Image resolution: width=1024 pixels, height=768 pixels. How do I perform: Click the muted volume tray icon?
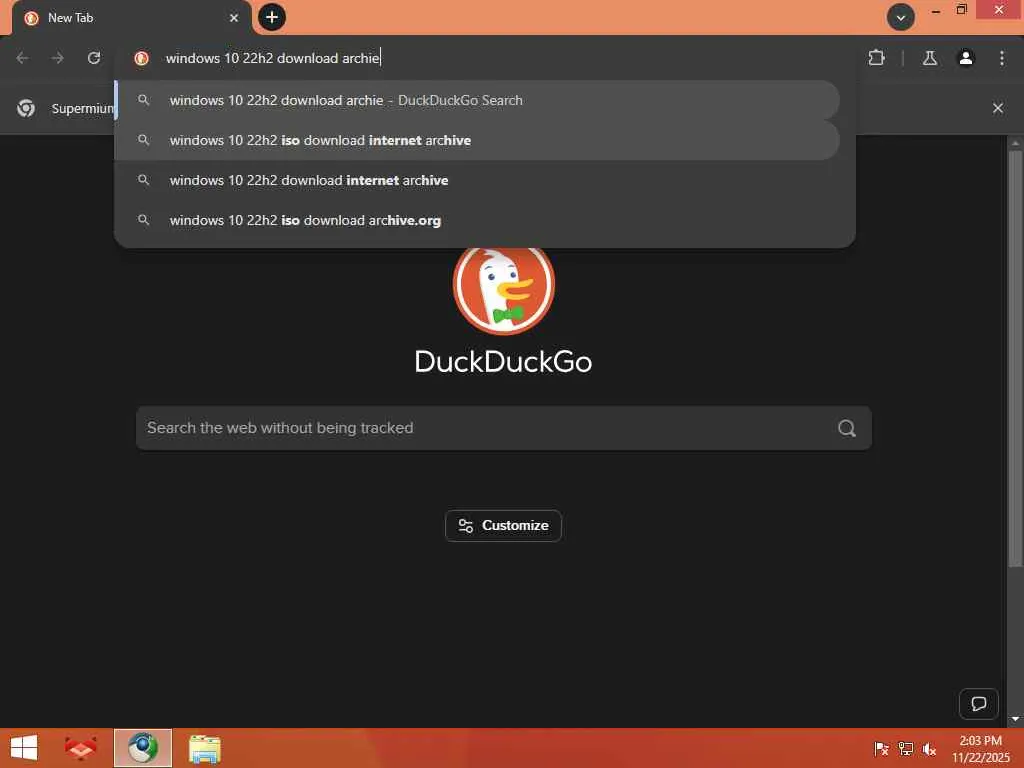929,749
